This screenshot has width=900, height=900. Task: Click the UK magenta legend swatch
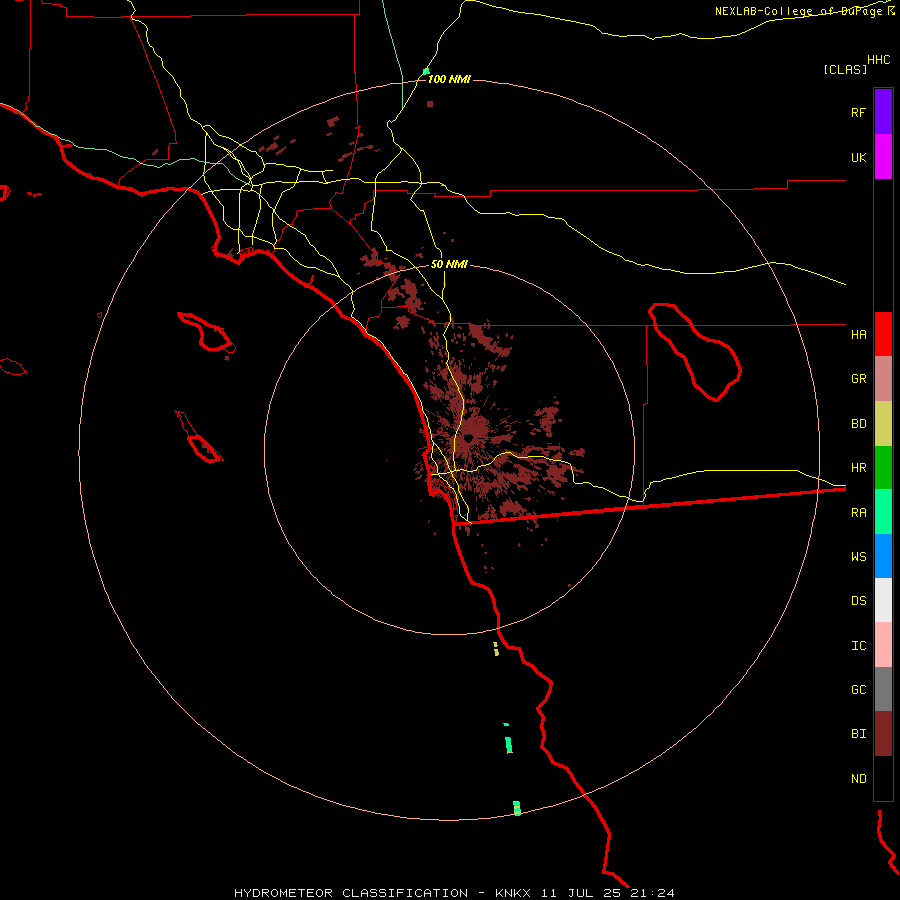(883, 157)
